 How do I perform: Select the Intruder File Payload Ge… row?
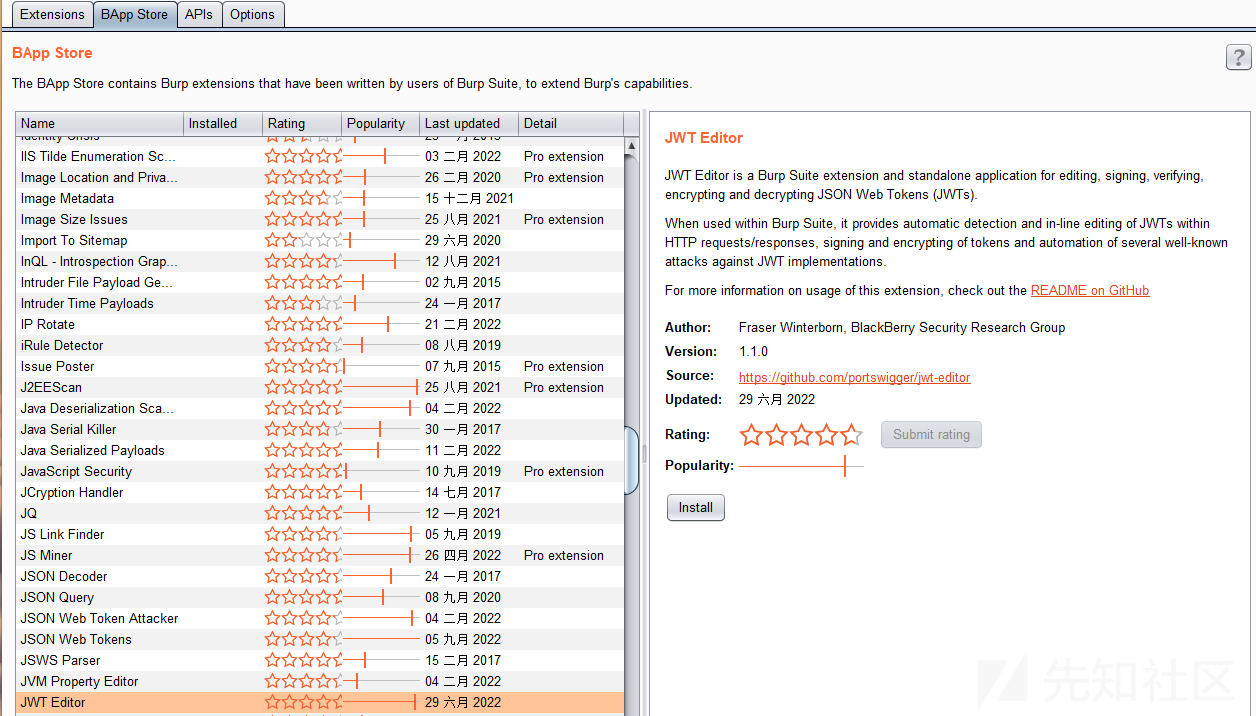click(x=97, y=282)
